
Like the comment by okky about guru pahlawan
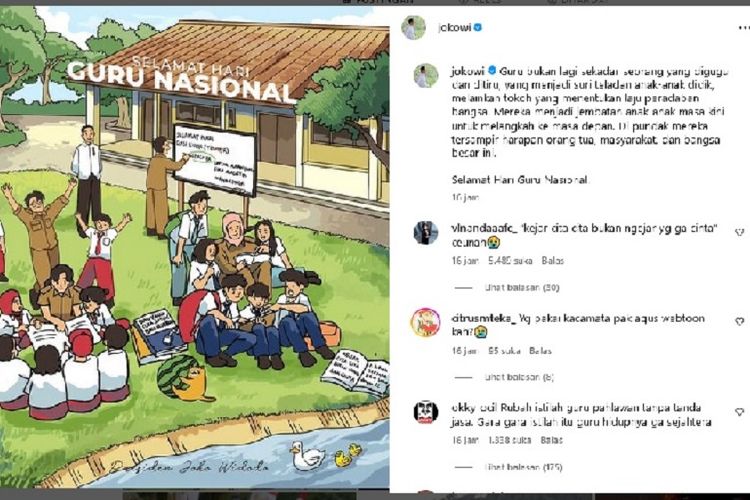[x=739, y=411]
